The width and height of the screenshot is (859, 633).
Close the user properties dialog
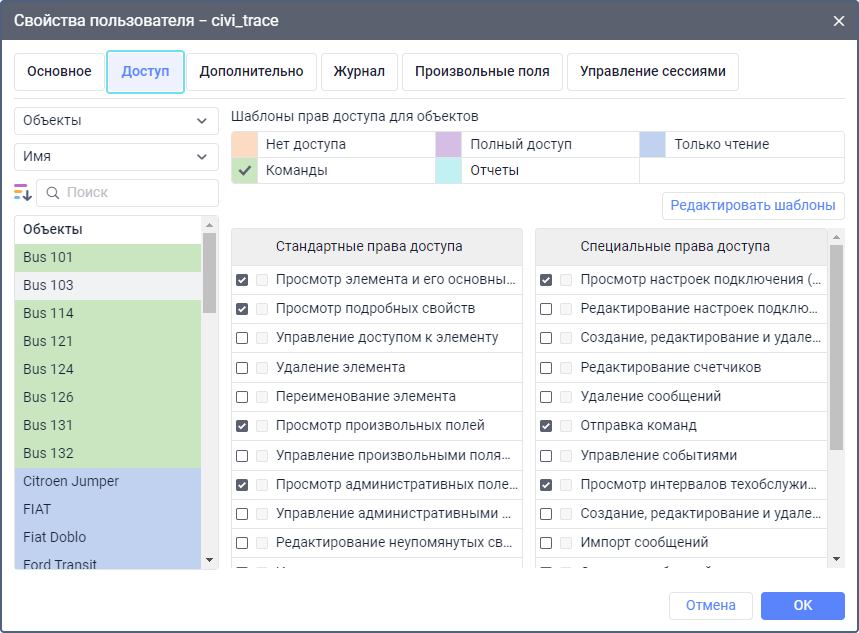pos(838,20)
